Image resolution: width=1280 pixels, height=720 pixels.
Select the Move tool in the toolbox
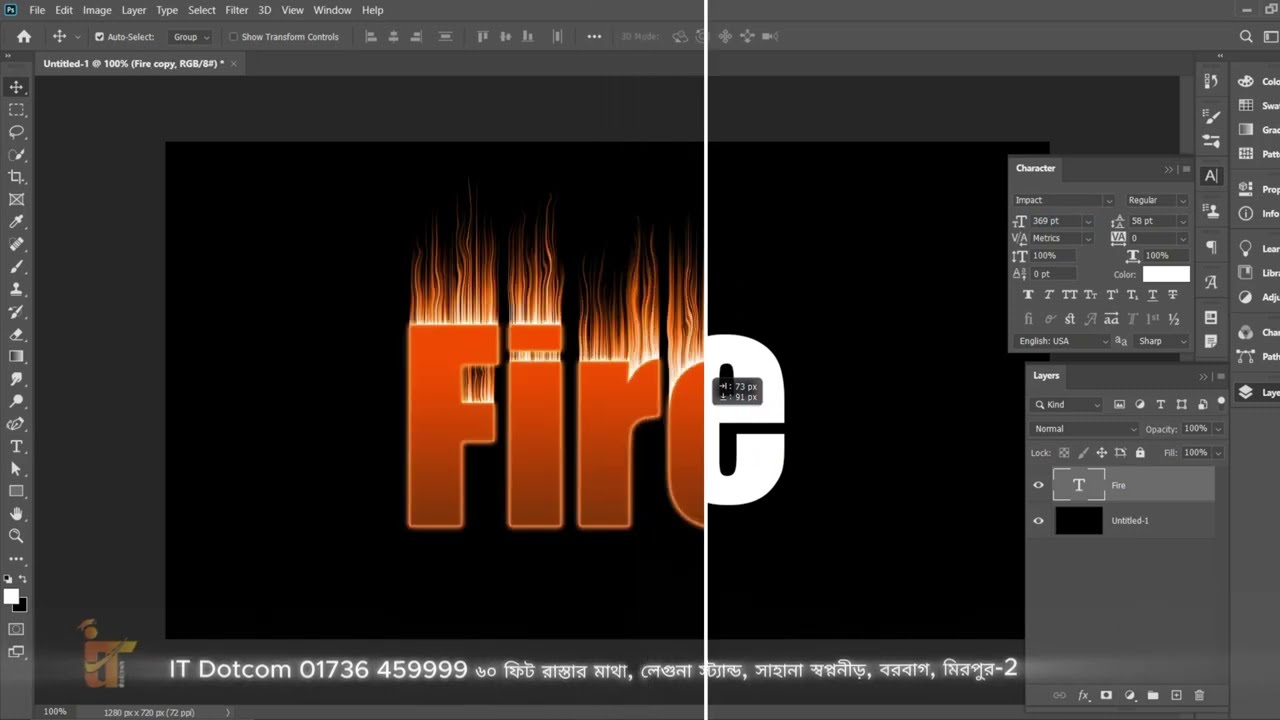pyautogui.click(x=16, y=87)
